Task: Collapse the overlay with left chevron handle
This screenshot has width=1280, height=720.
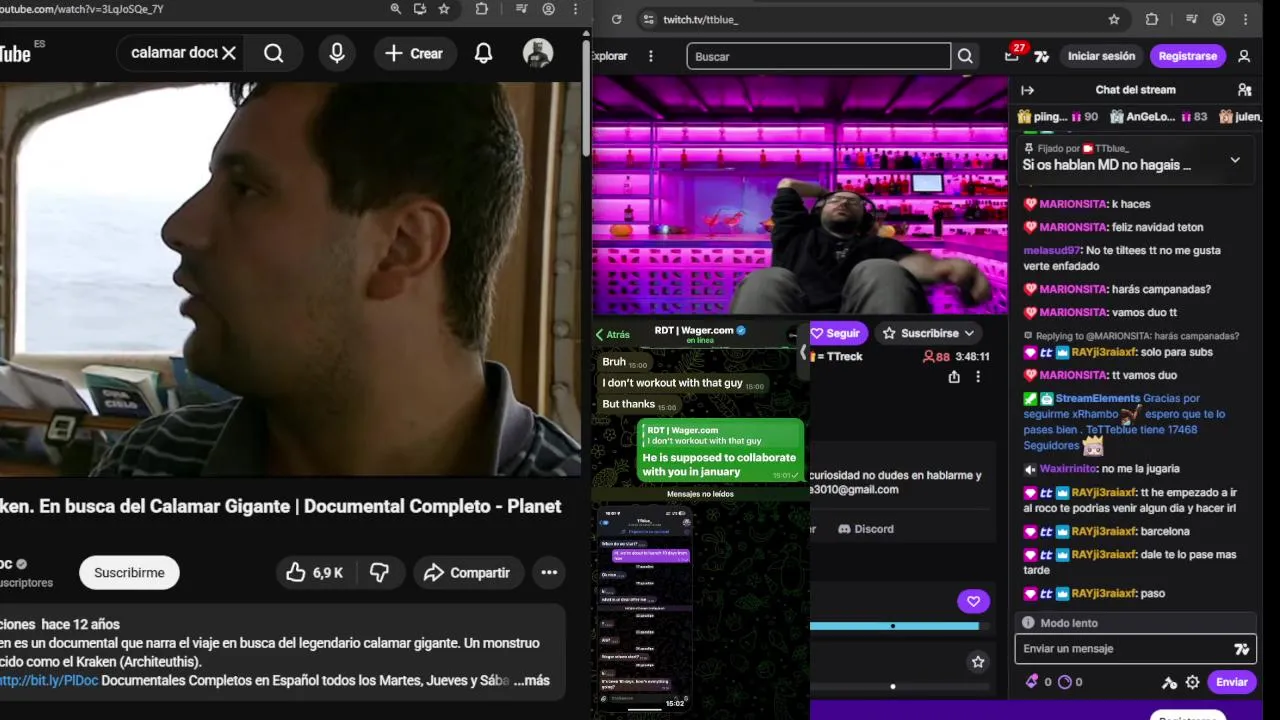Action: tap(802, 352)
